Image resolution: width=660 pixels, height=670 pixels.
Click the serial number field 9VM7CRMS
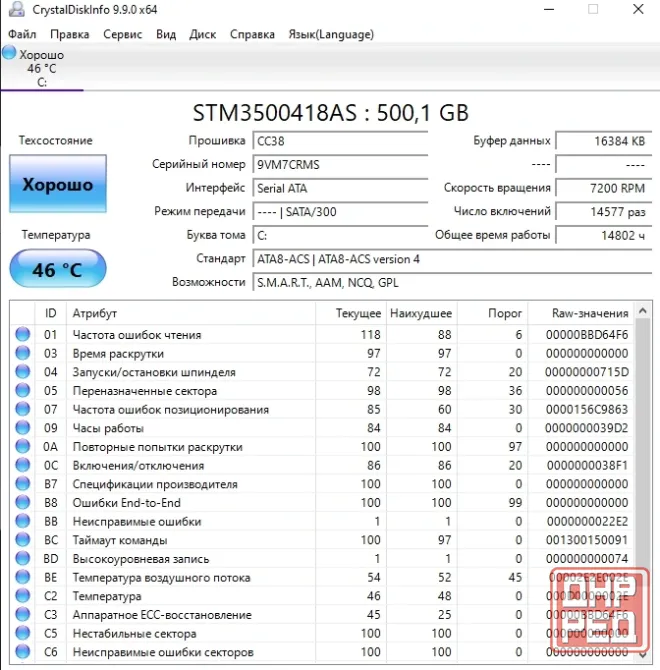coord(340,165)
